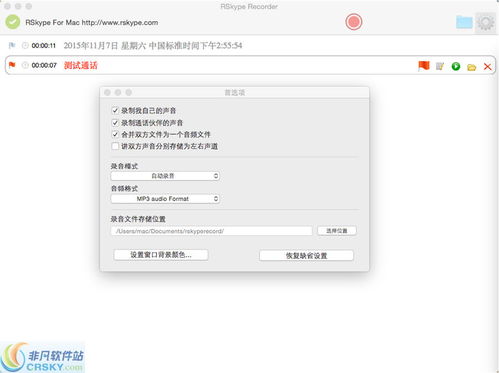This screenshot has width=499, height=373.
Task: Click 恢复缺省设置 to restore defaults
Action: click(306, 256)
